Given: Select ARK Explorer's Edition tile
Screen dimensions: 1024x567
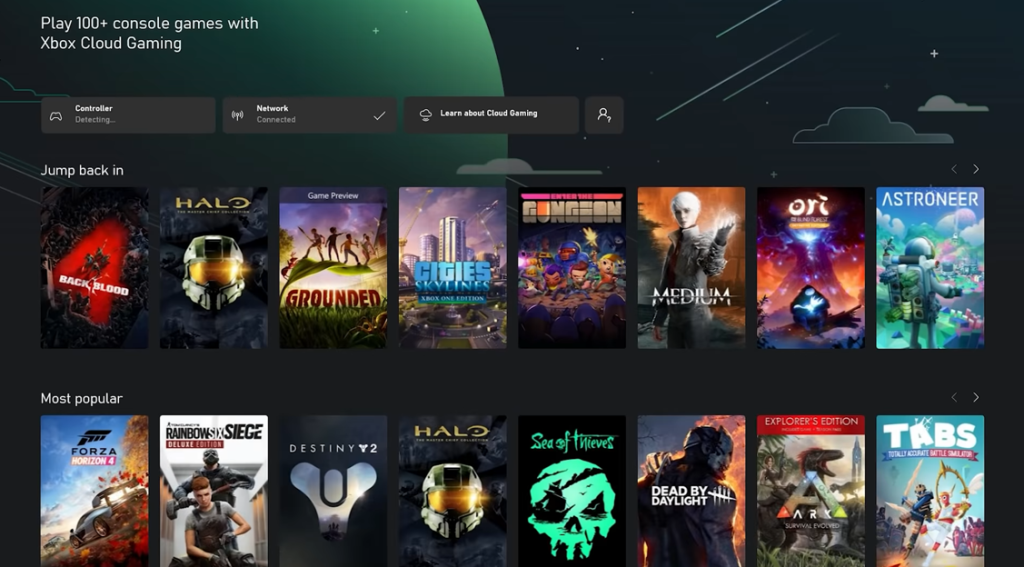Looking at the screenshot, I should 811,491.
